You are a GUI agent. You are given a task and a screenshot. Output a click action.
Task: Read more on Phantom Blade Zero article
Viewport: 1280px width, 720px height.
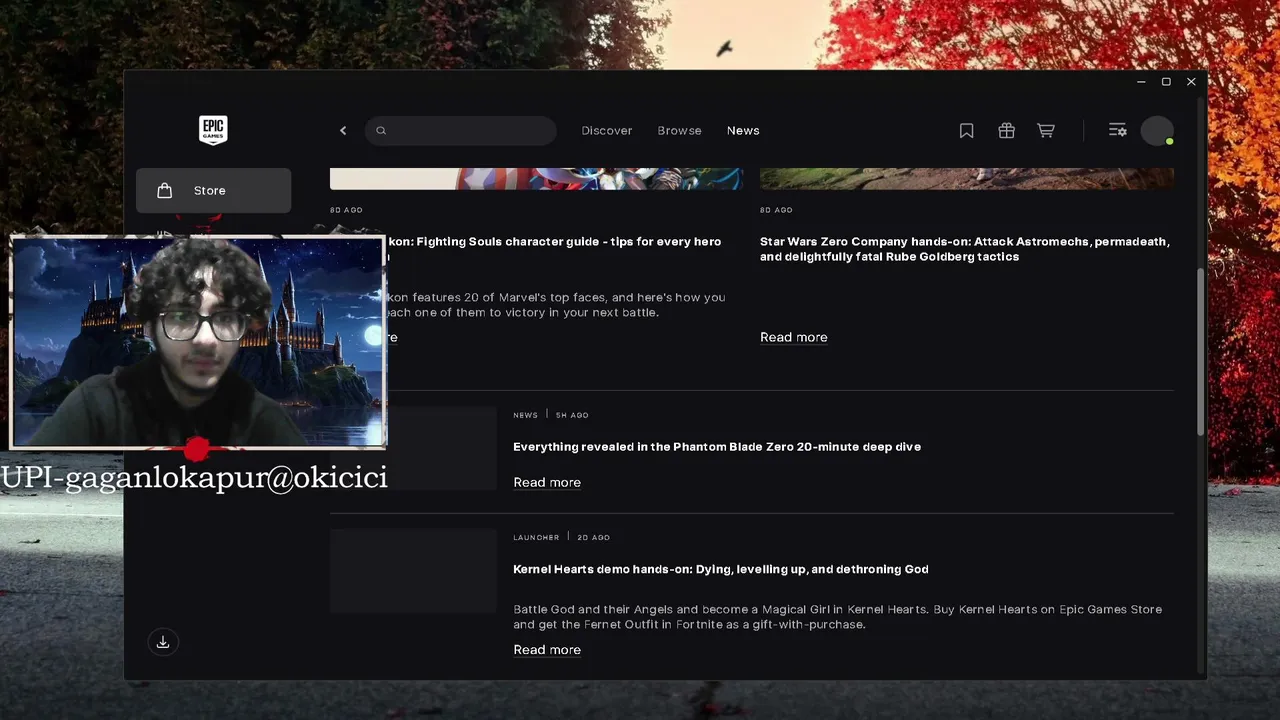547,482
